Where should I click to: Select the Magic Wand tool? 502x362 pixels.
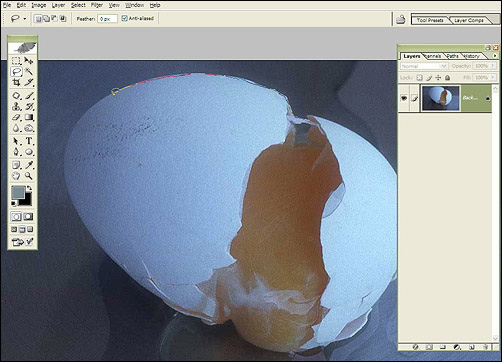(x=29, y=71)
